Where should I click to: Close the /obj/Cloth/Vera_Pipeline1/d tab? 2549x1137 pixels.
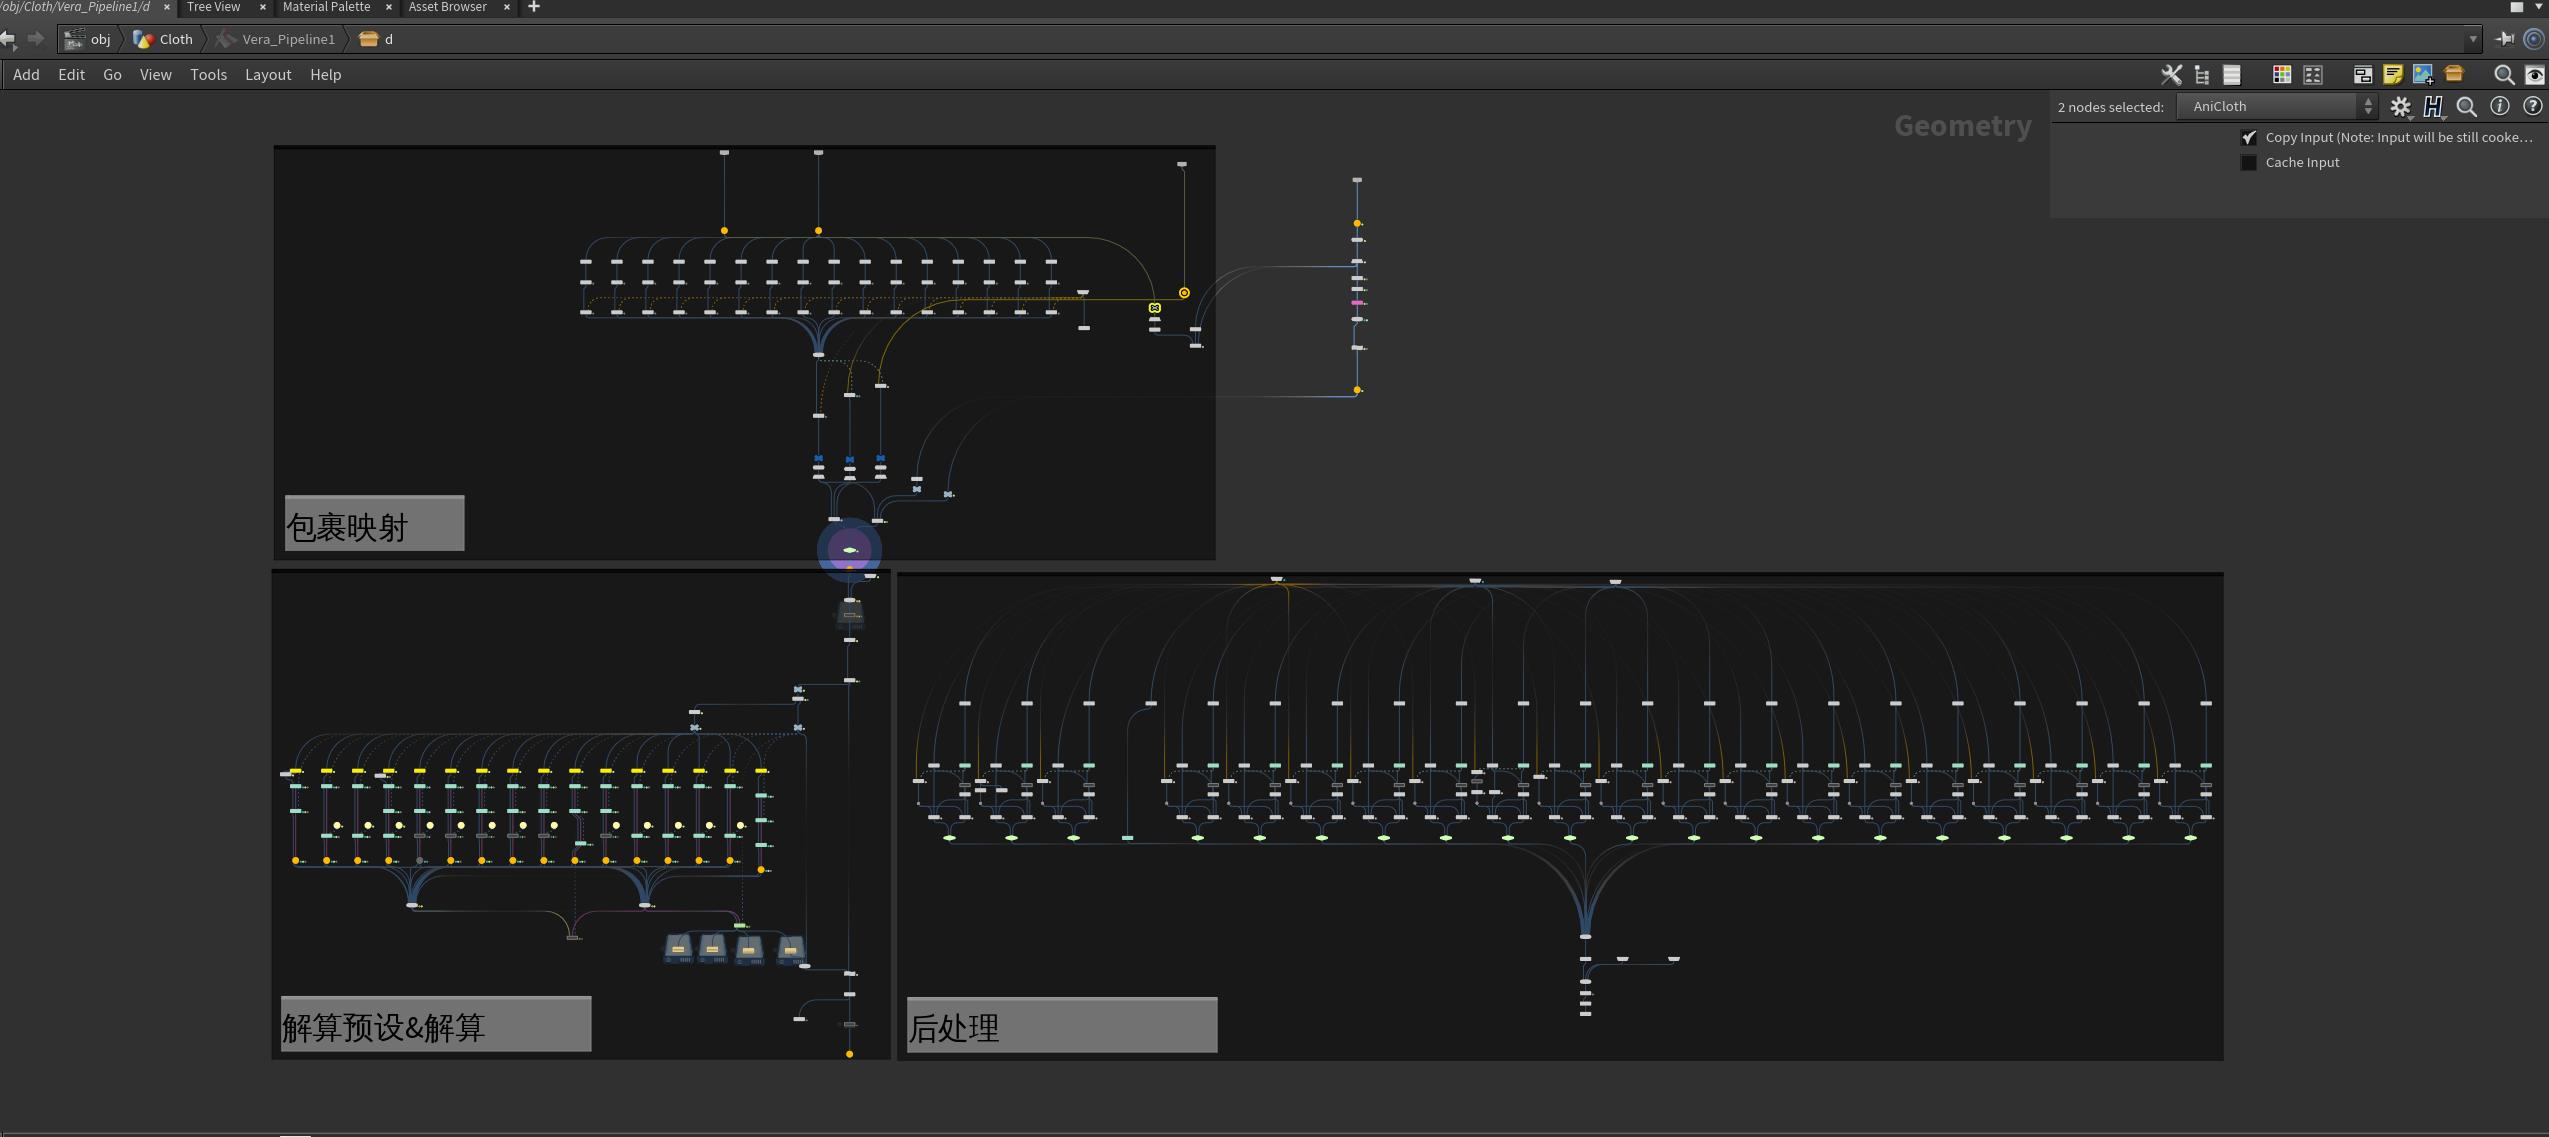point(166,7)
